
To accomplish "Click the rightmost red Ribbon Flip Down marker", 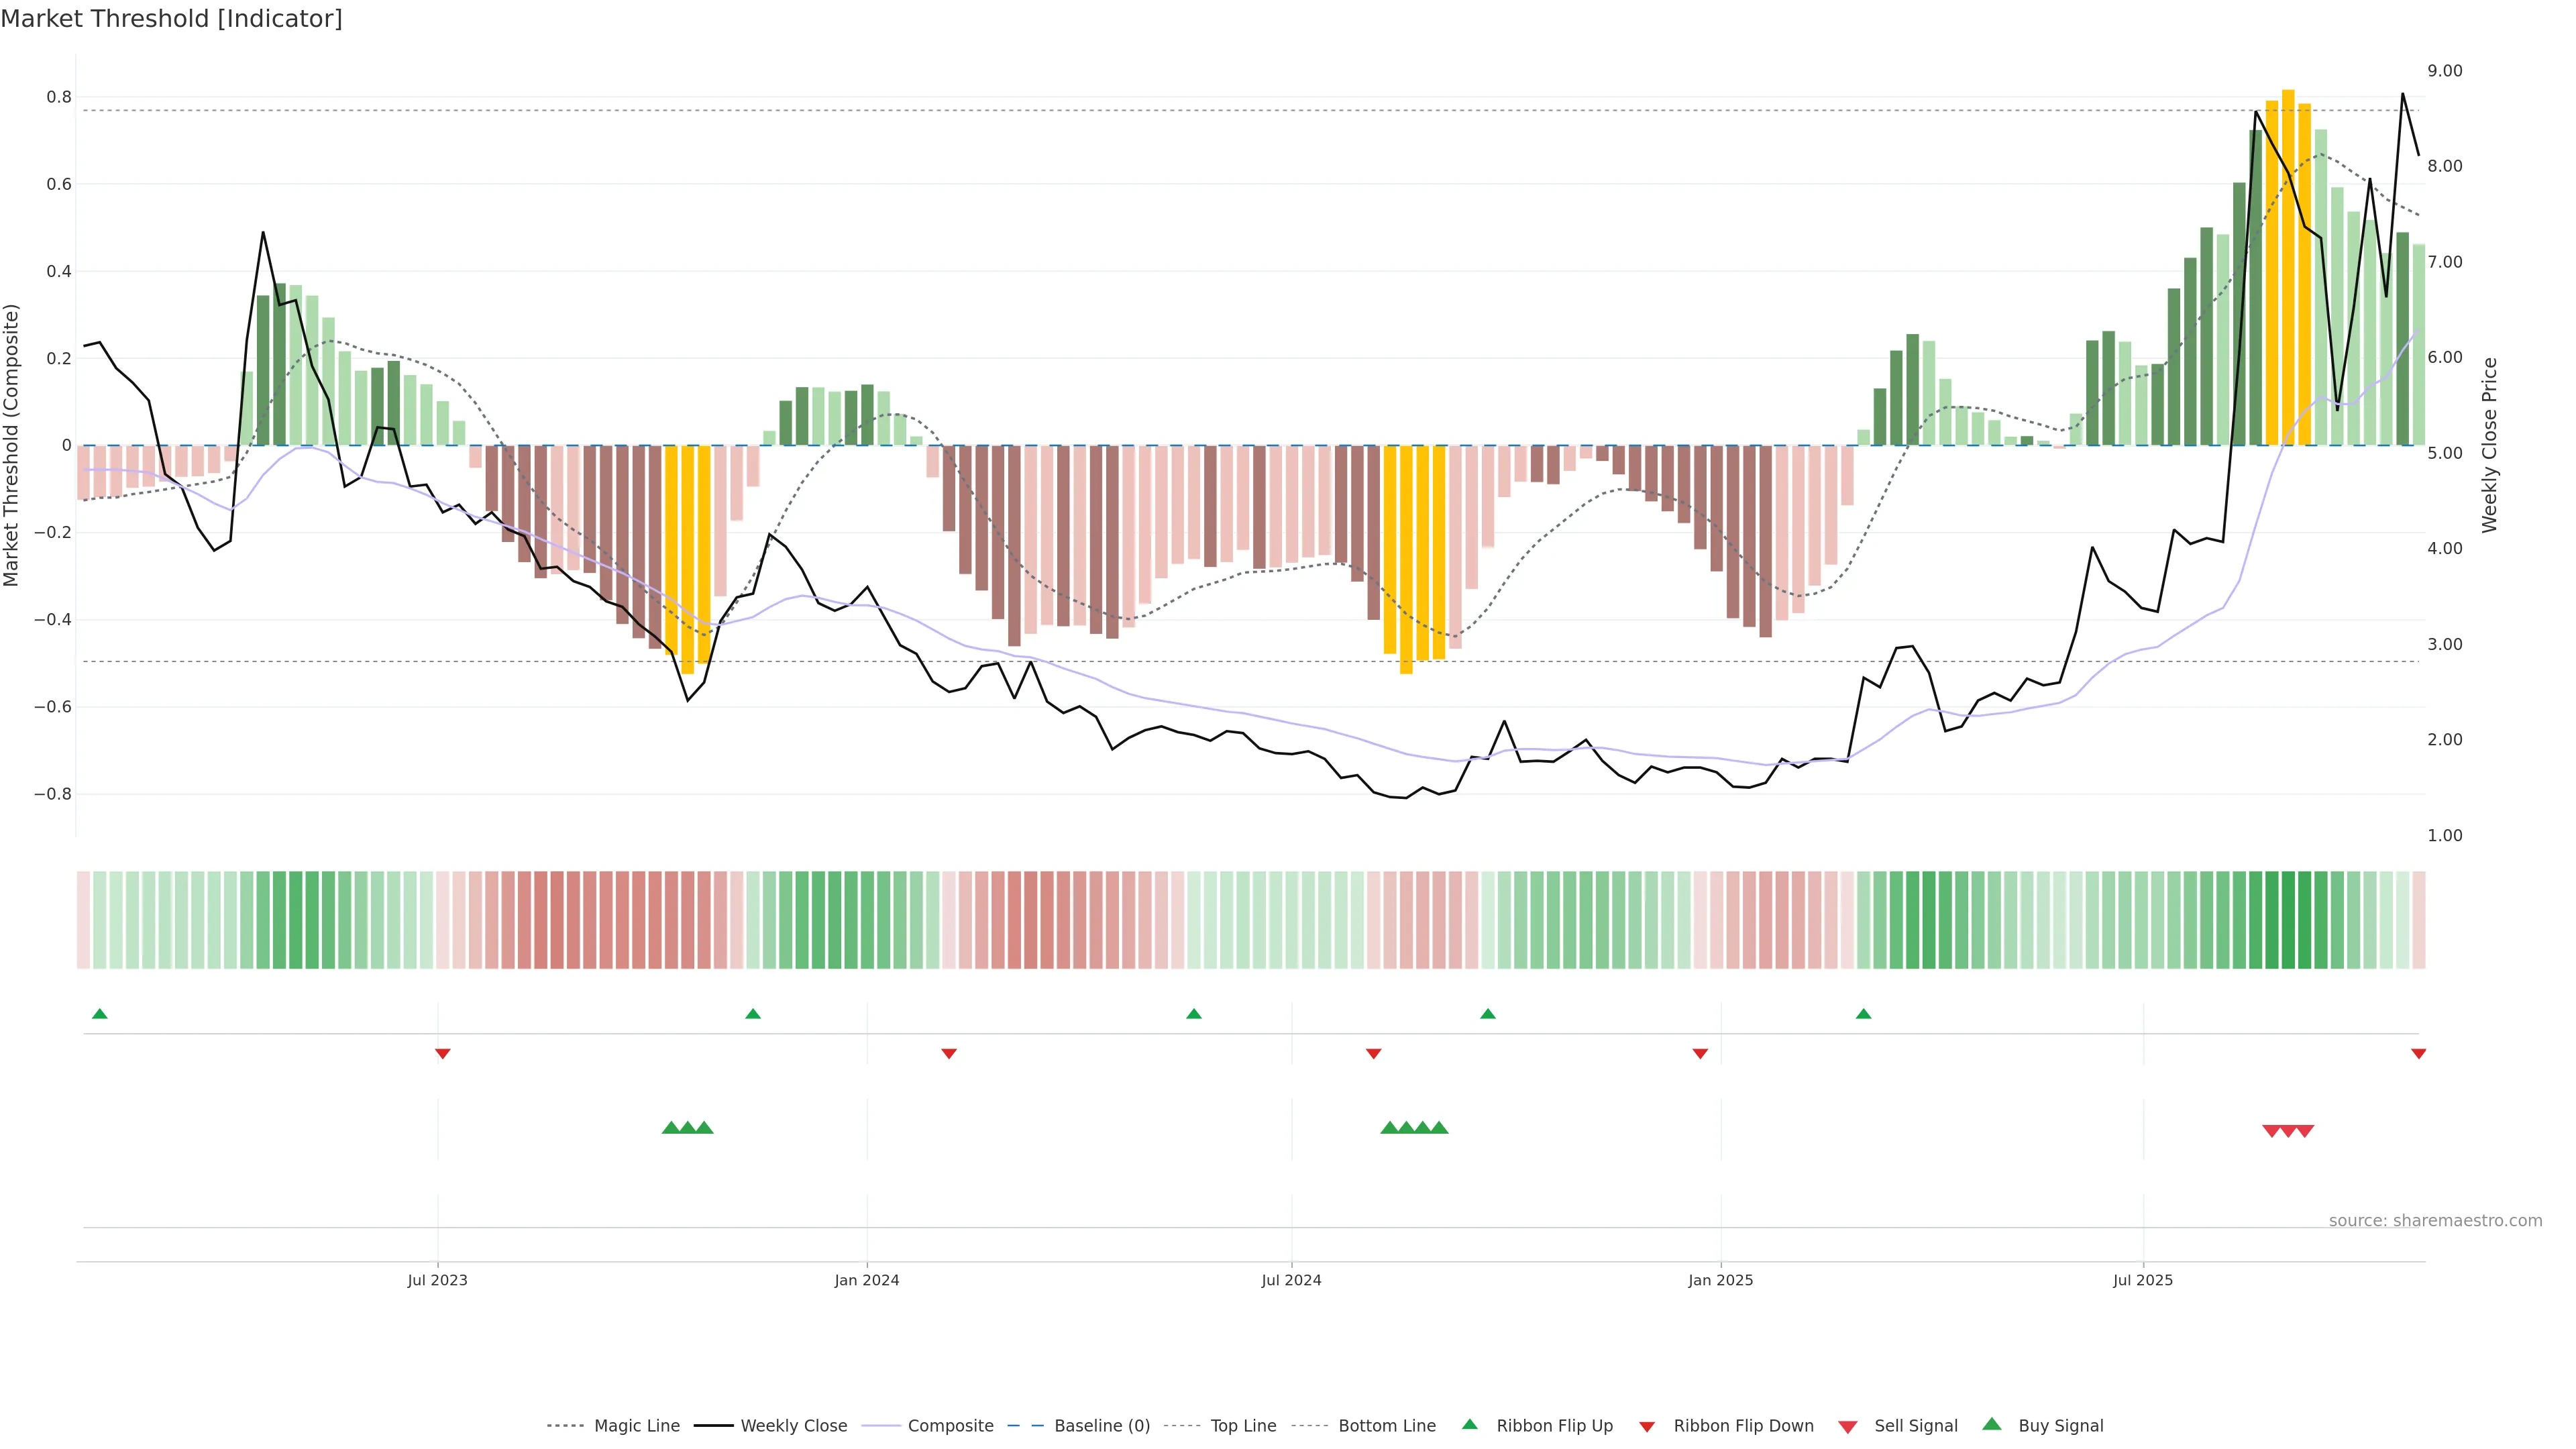I will (2418, 1053).
